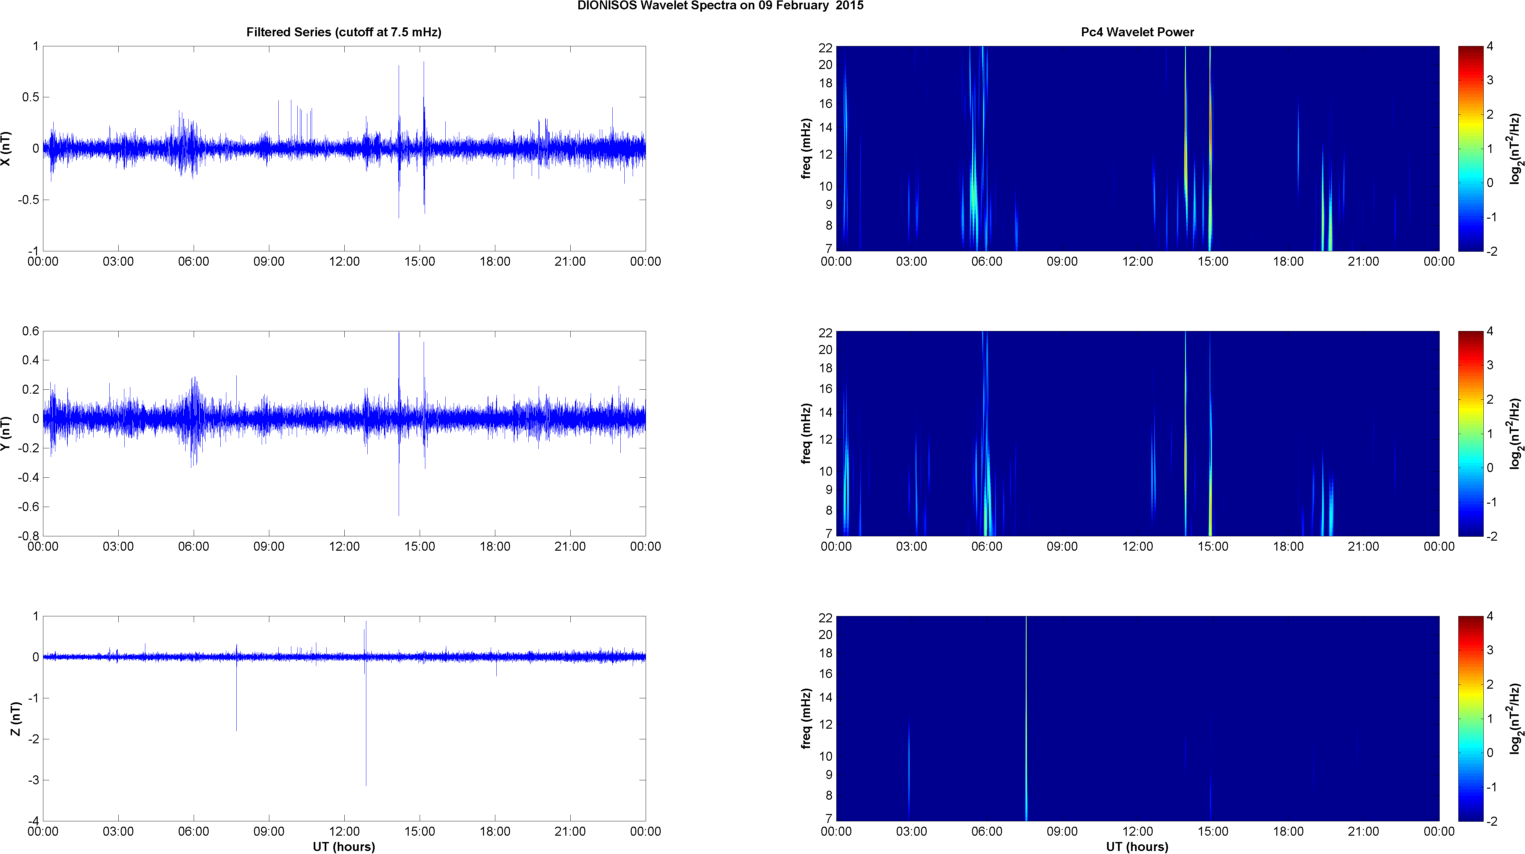Viewport: 1525px width, 854px height.
Task: Click the 0.5 tick on X series axis
Action: click(x=30, y=98)
